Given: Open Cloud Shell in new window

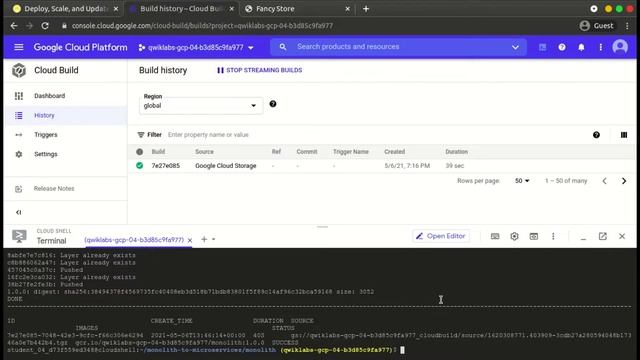Looking at the screenshot, I should click(602, 236).
